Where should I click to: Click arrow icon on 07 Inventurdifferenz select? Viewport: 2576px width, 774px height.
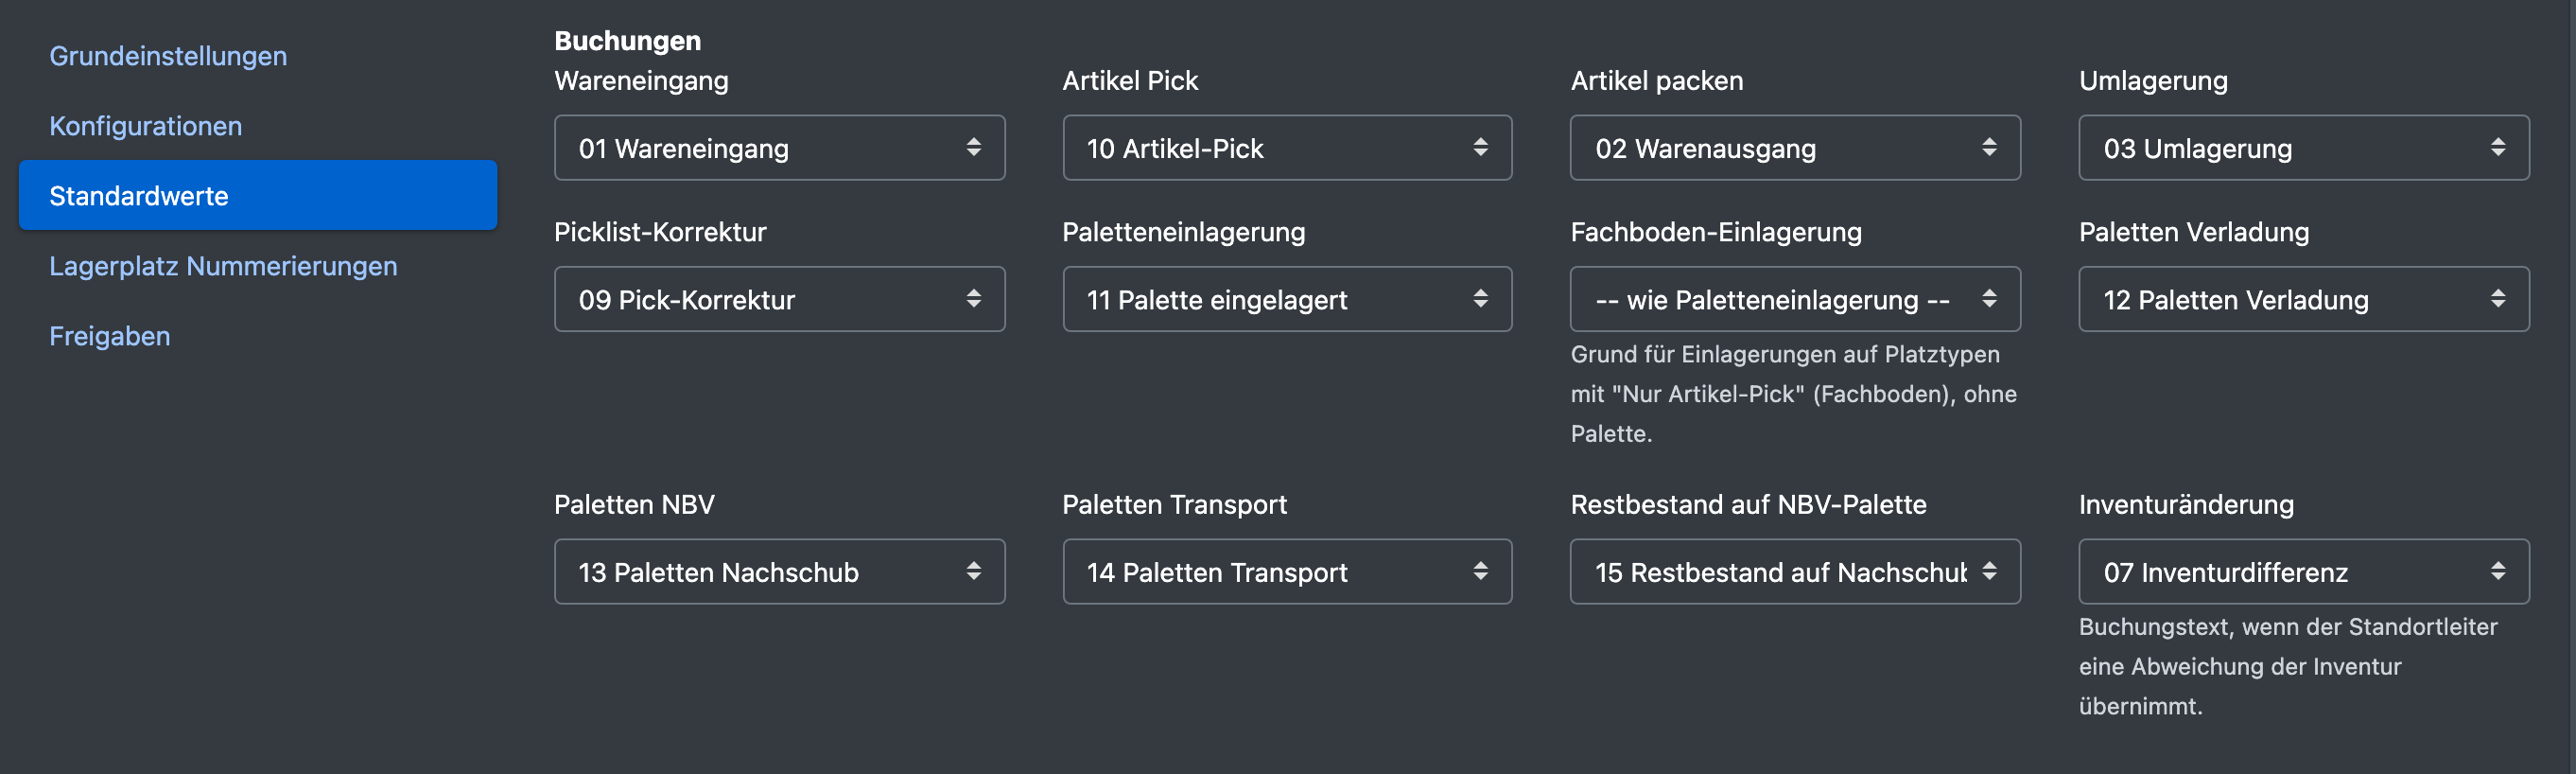click(2498, 571)
